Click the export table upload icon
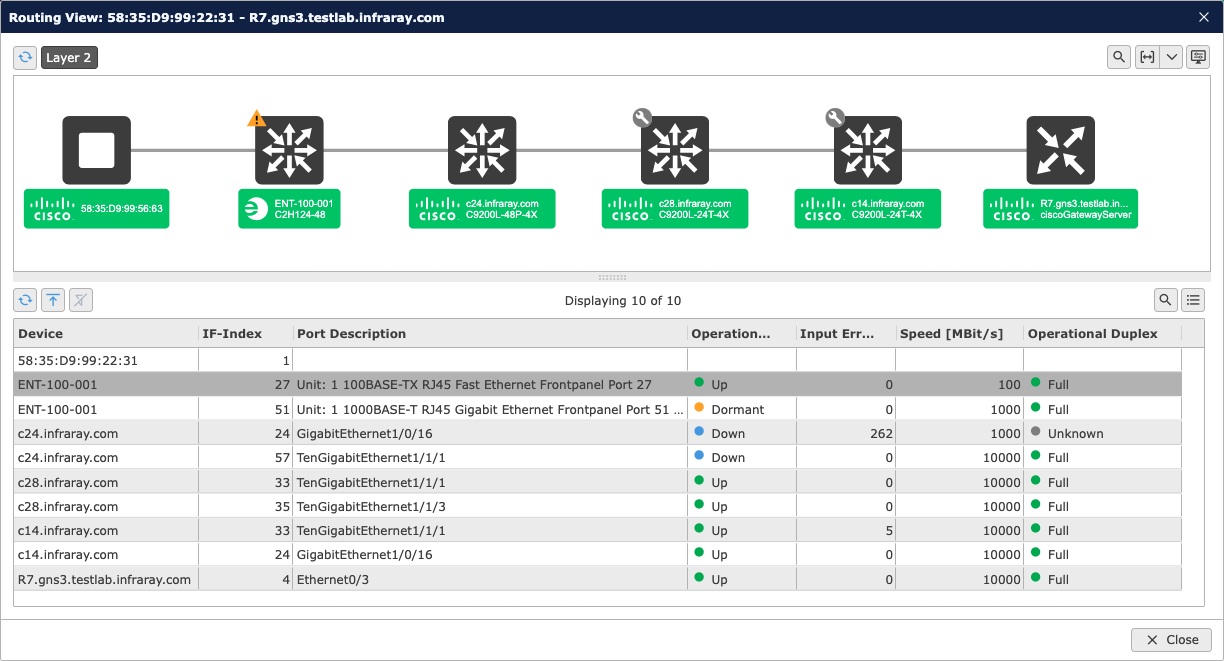Image resolution: width=1224 pixels, height=661 pixels. pyautogui.click(x=53, y=299)
